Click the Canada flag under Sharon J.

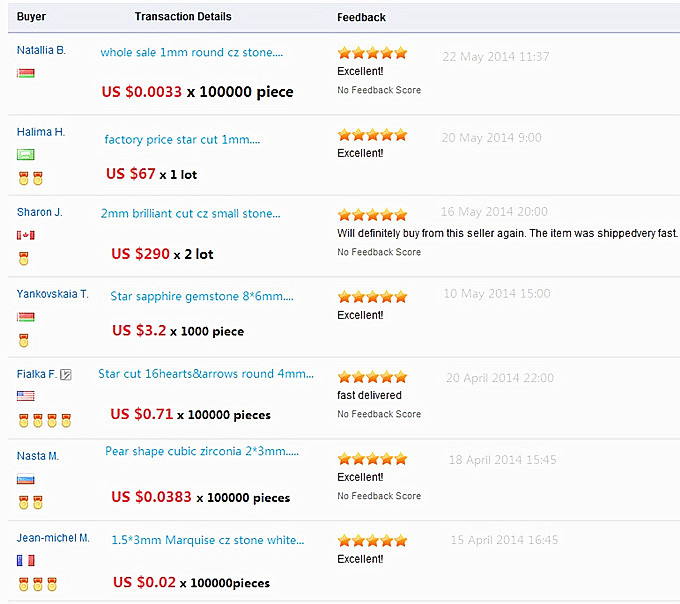[x=26, y=235]
